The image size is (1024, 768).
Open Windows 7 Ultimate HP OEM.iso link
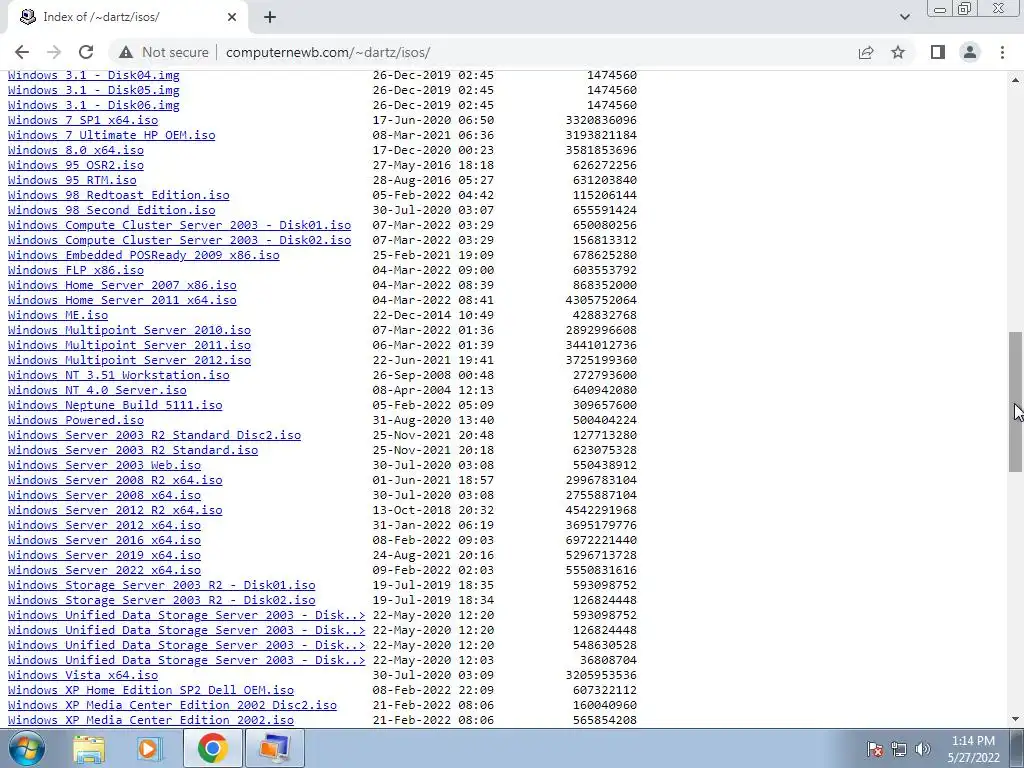[112, 135]
